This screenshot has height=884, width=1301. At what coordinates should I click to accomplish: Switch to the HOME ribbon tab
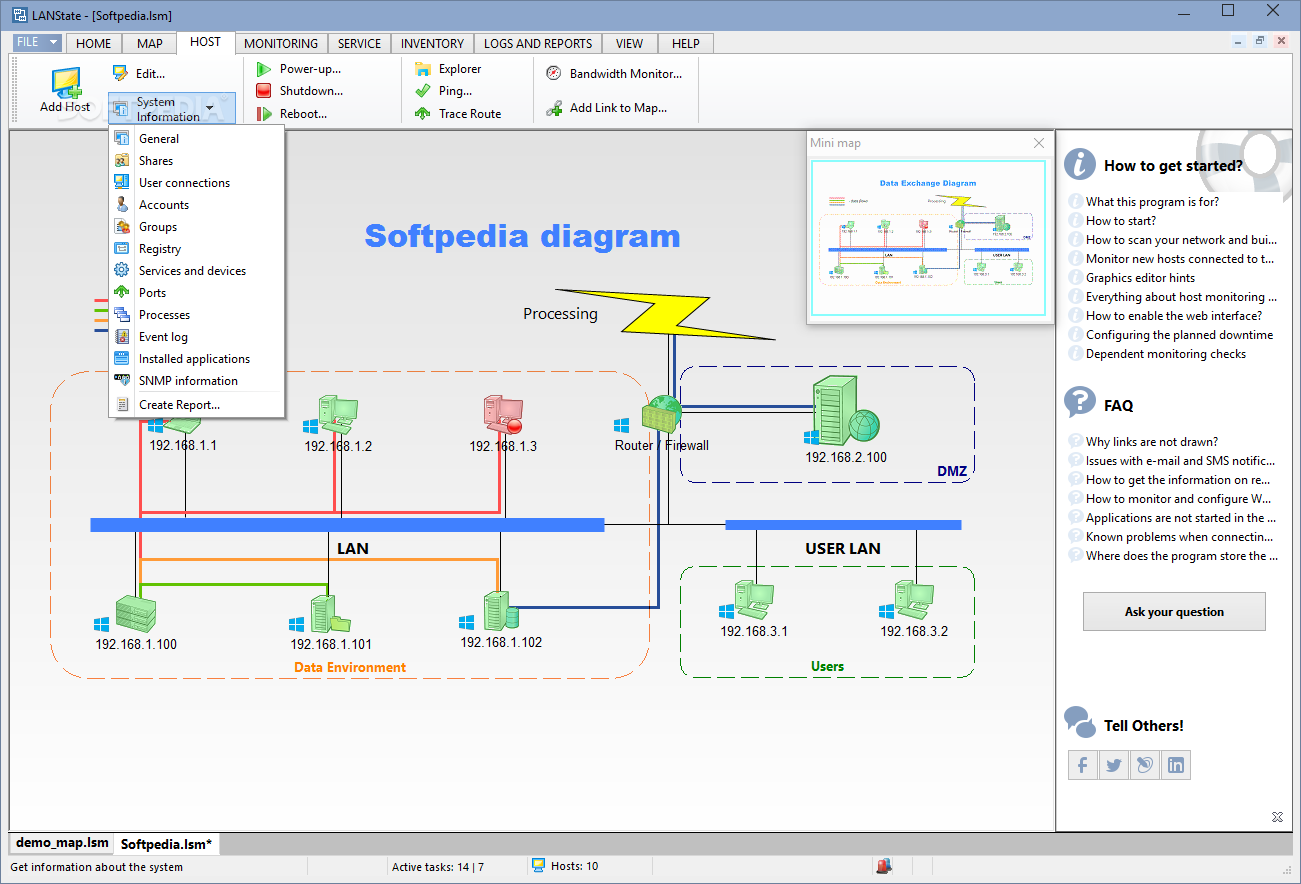[x=94, y=43]
